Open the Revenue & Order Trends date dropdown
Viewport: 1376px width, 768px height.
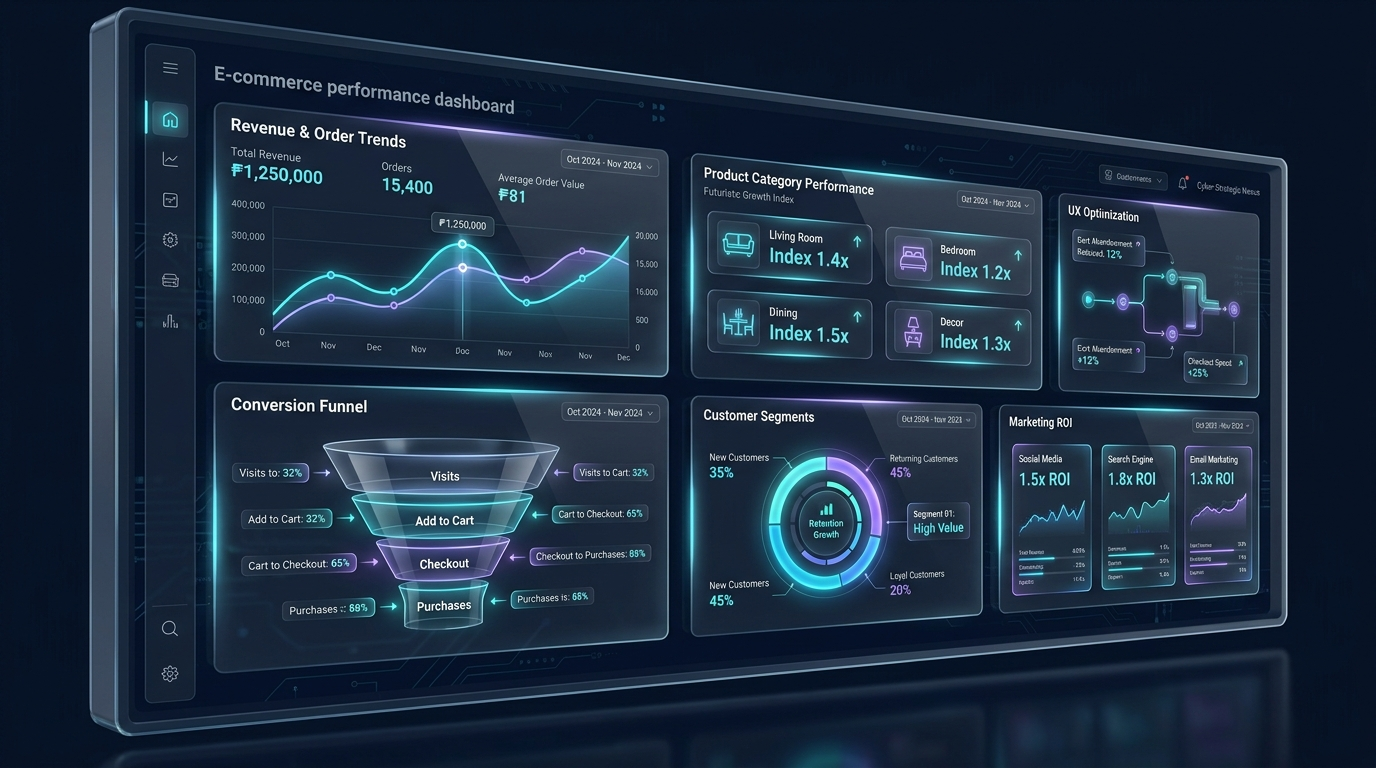610,163
